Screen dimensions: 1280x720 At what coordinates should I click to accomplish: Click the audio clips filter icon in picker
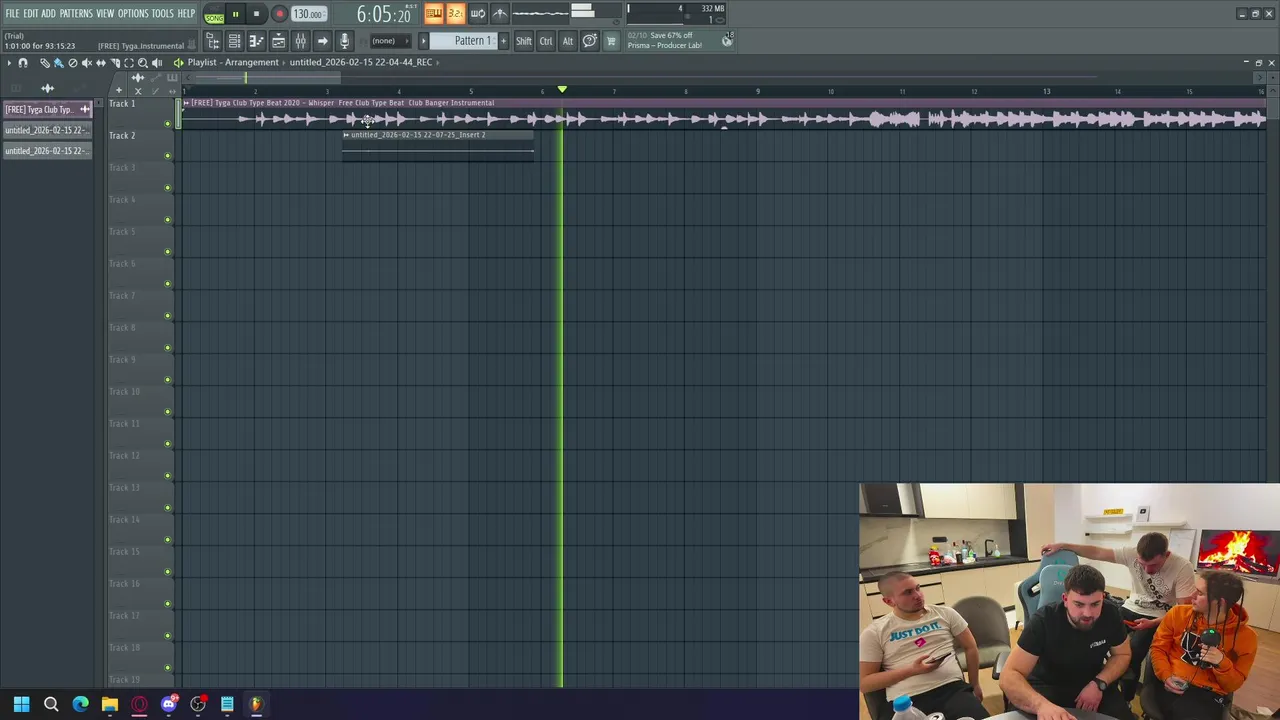(47, 89)
